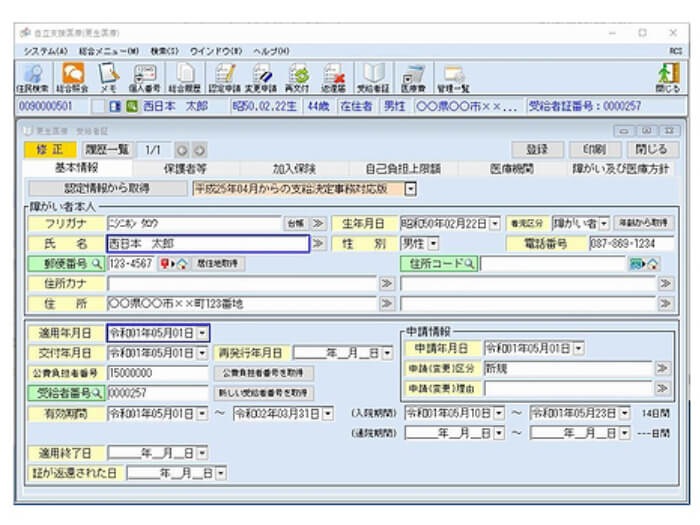Click the 認定情報から取得 button

[107, 188]
